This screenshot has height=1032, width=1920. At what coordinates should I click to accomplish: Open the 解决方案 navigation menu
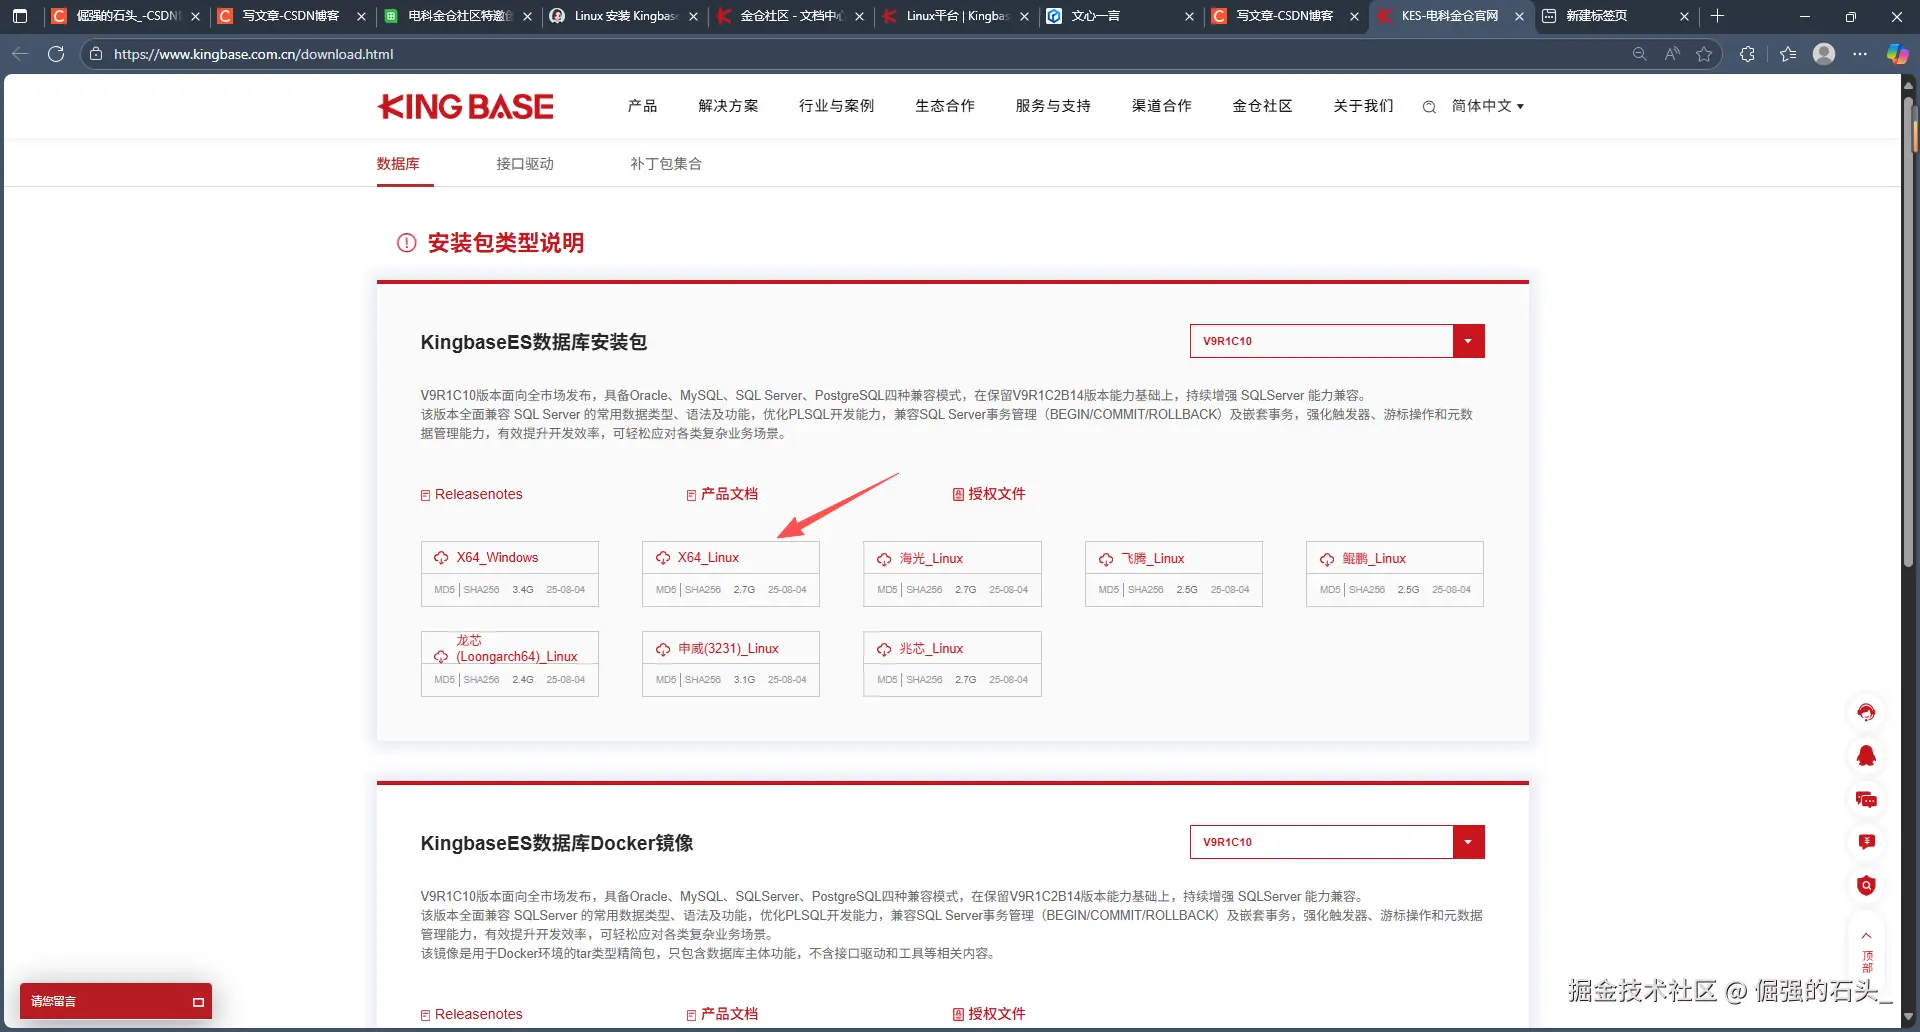click(x=728, y=106)
